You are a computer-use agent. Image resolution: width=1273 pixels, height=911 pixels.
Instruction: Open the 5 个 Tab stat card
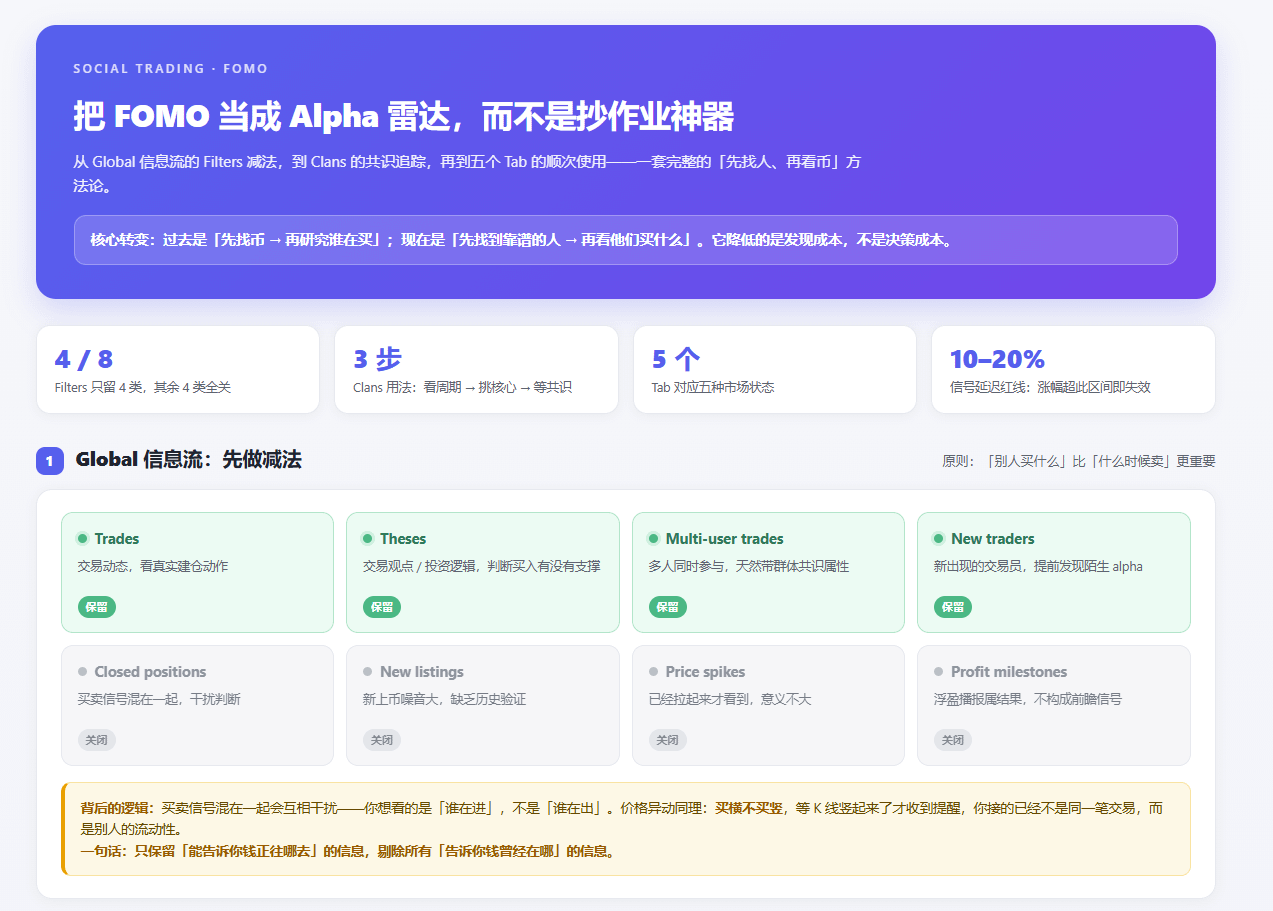click(775, 369)
